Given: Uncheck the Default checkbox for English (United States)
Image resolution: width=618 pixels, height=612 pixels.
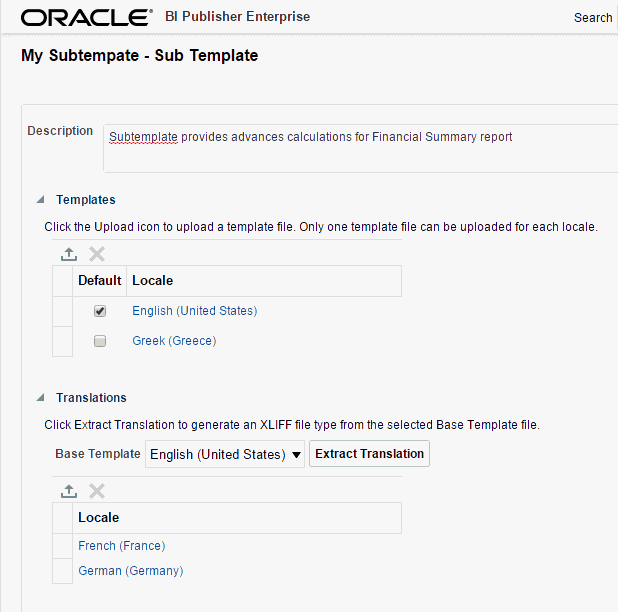Looking at the screenshot, I should [100, 311].
